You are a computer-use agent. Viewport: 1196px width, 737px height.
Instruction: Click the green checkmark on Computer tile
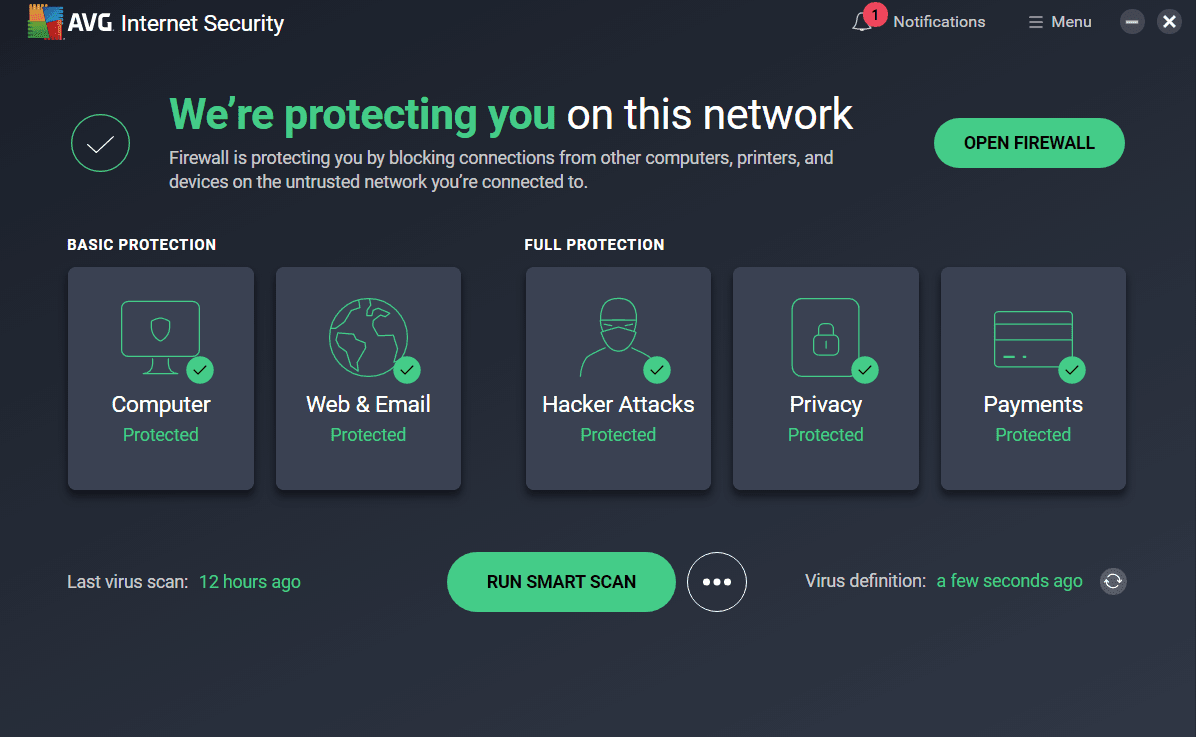pyautogui.click(x=200, y=369)
